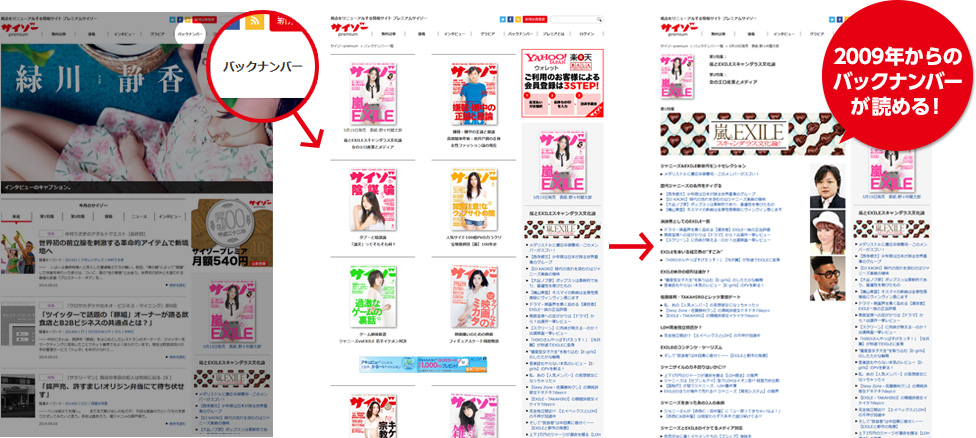The height and width of the screenshot is (438, 976).
Task: Open 無料記事 nav item on left homepage
Action: pyautogui.click(x=59, y=35)
